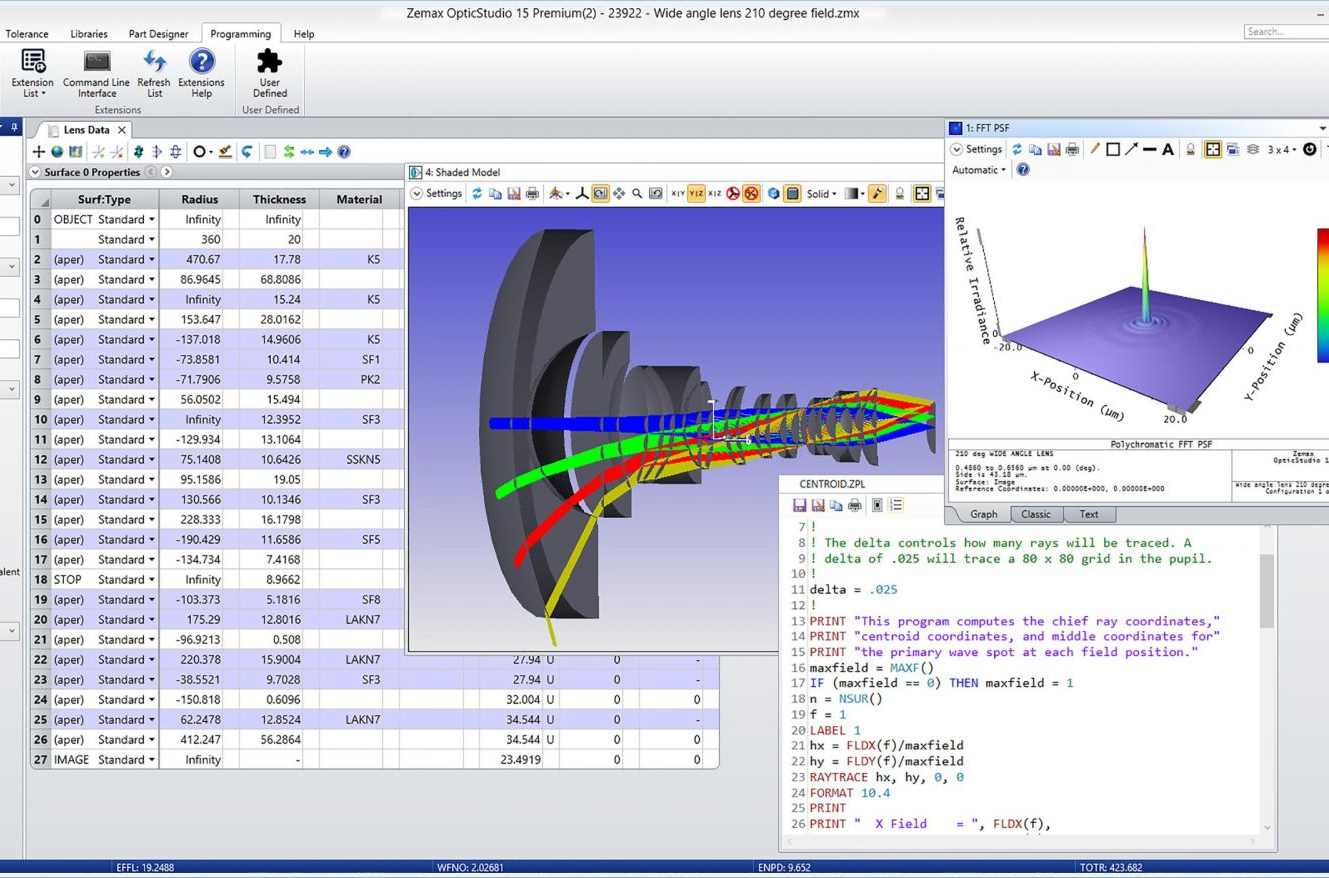Toggle the active-window frame button in FFT PSF

[x=1212, y=149]
